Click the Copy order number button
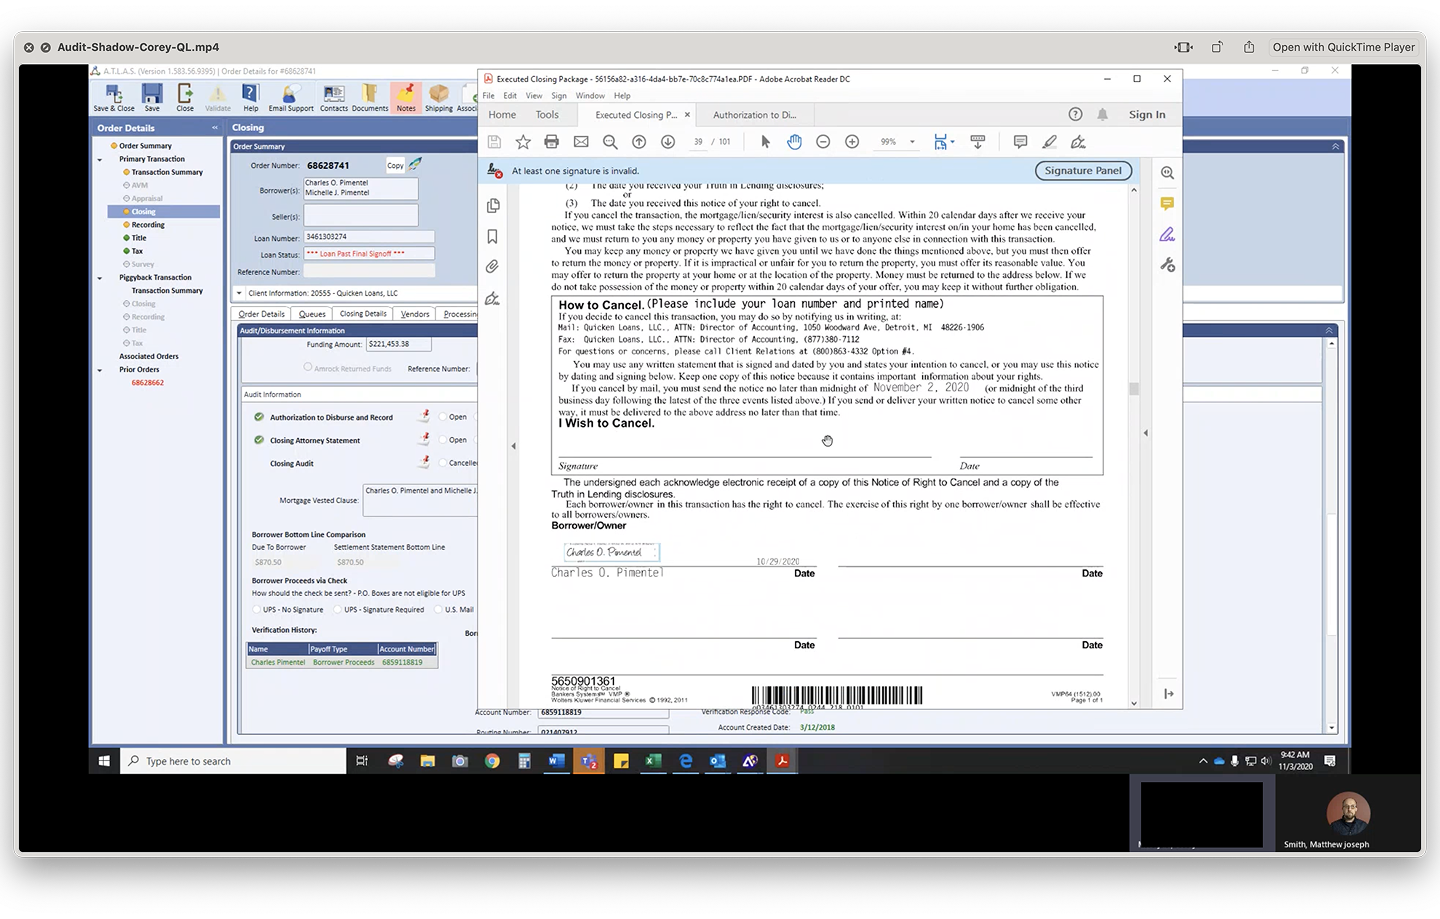The height and width of the screenshot is (919, 1440). pyautogui.click(x=396, y=165)
